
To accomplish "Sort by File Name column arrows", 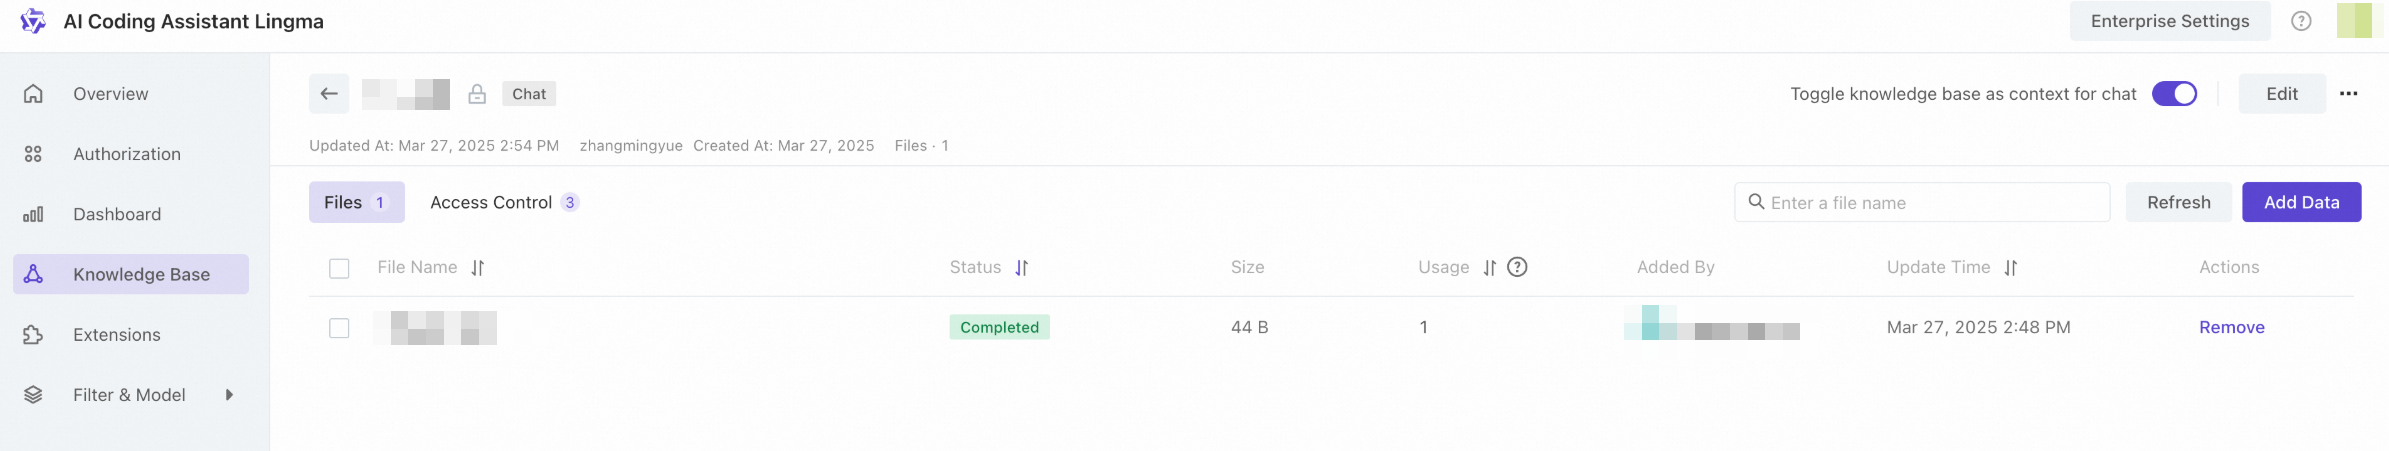I will [478, 268].
